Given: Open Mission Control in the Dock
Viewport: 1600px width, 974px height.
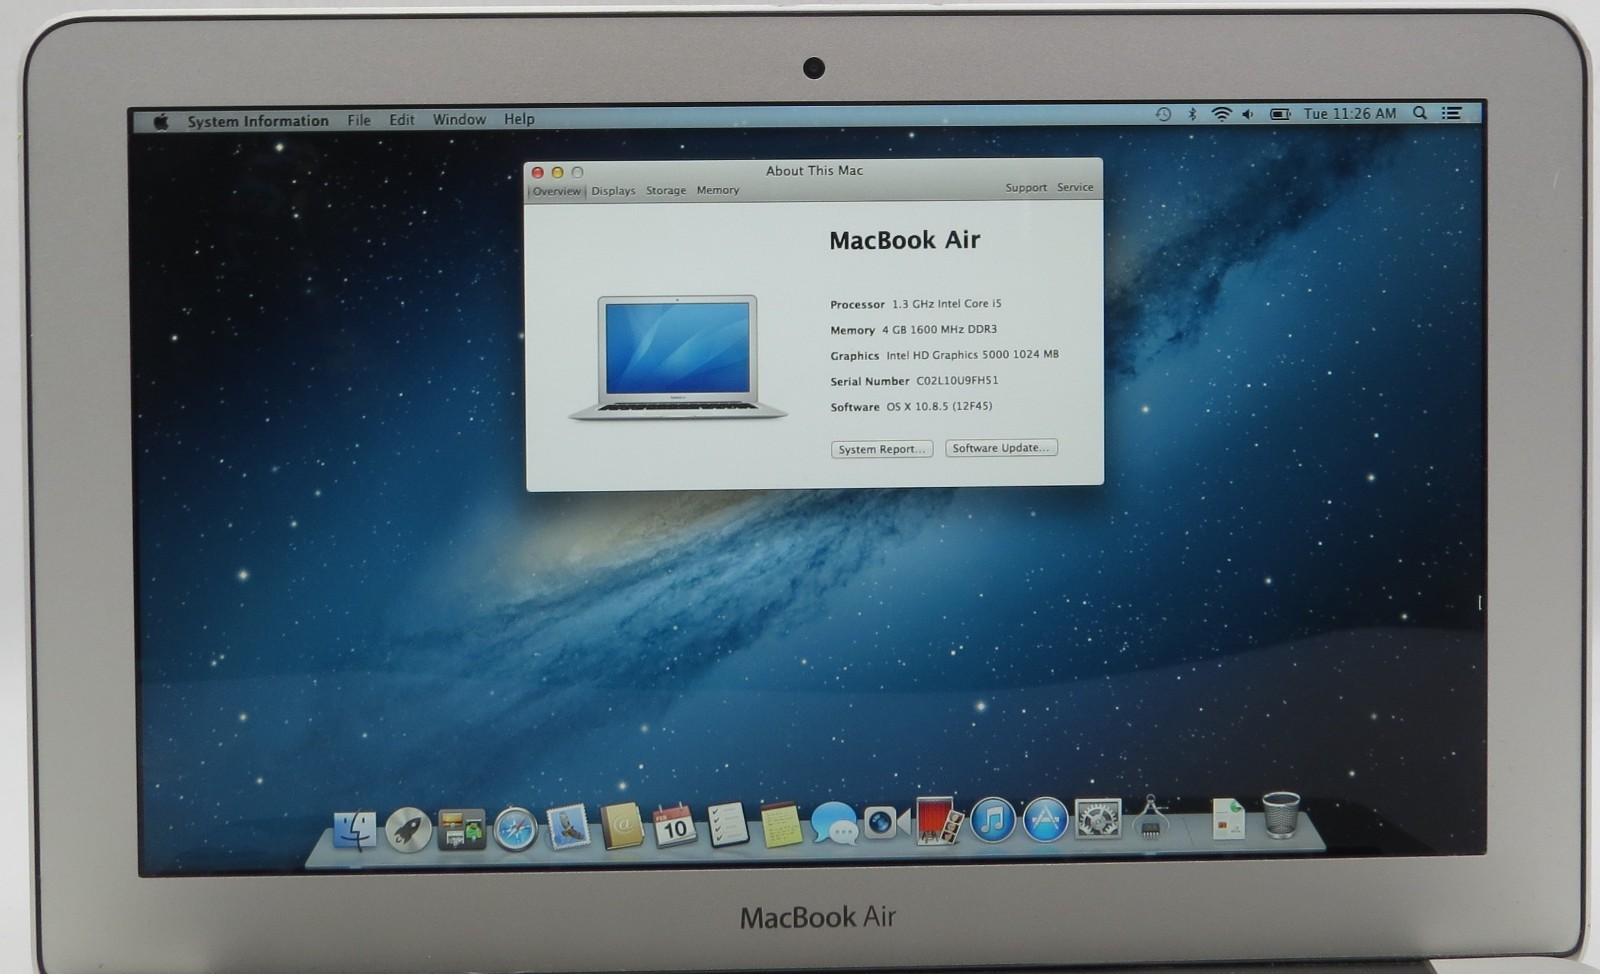Looking at the screenshot, I should point(461,829).
